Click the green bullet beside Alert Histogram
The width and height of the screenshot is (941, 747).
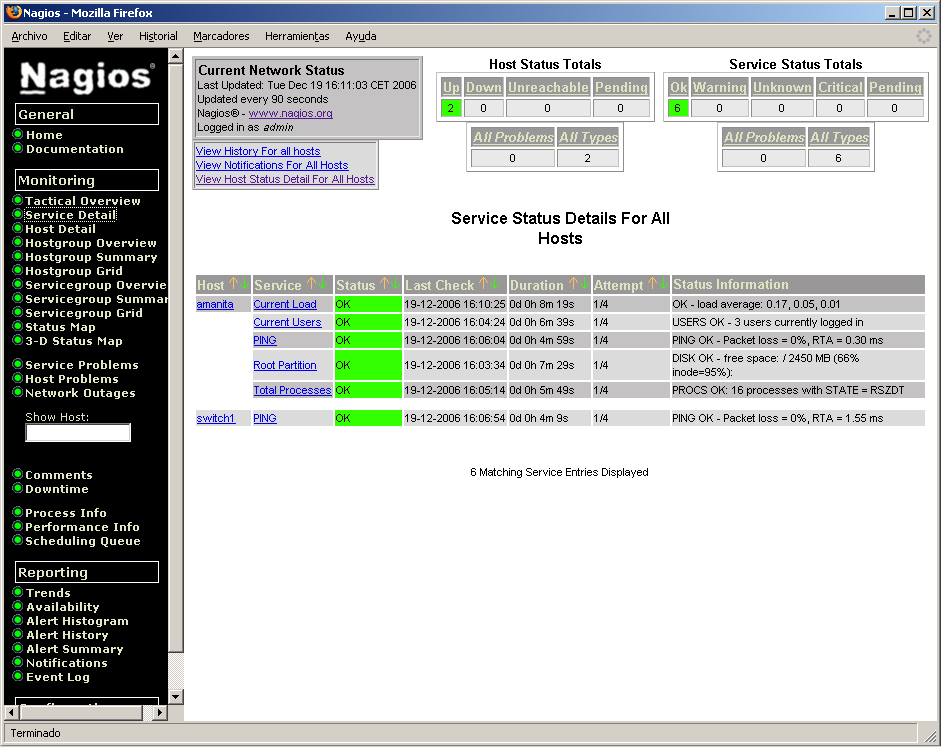(x=18, y=620)
